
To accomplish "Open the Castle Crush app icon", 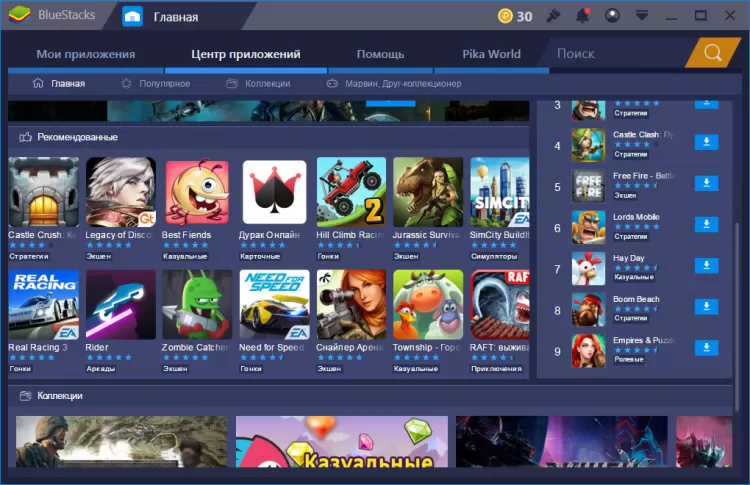I will point(44,192).
